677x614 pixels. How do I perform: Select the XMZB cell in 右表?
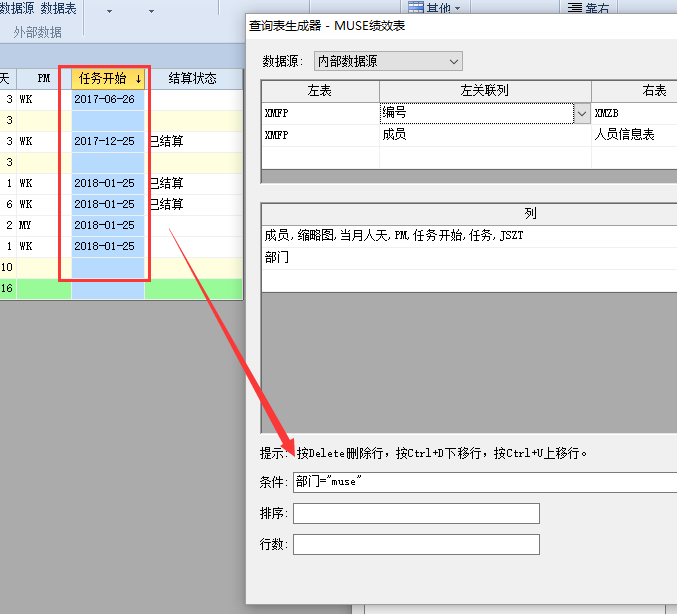click(x=634, y=113)
